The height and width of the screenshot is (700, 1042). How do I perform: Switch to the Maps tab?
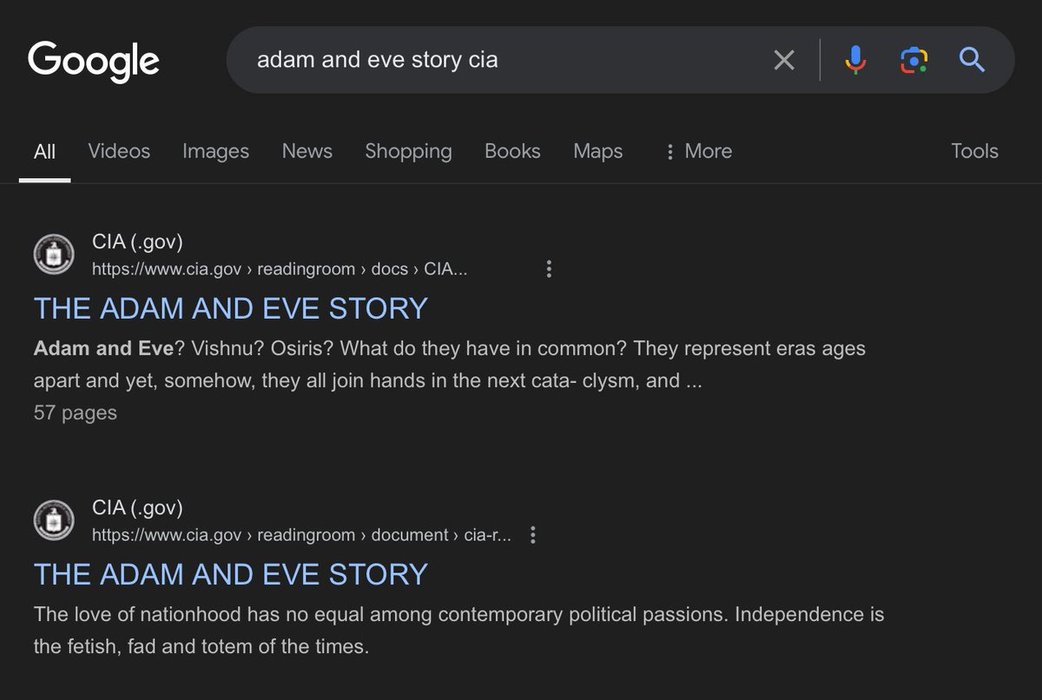pyautogui.click(x=598, y=151)
